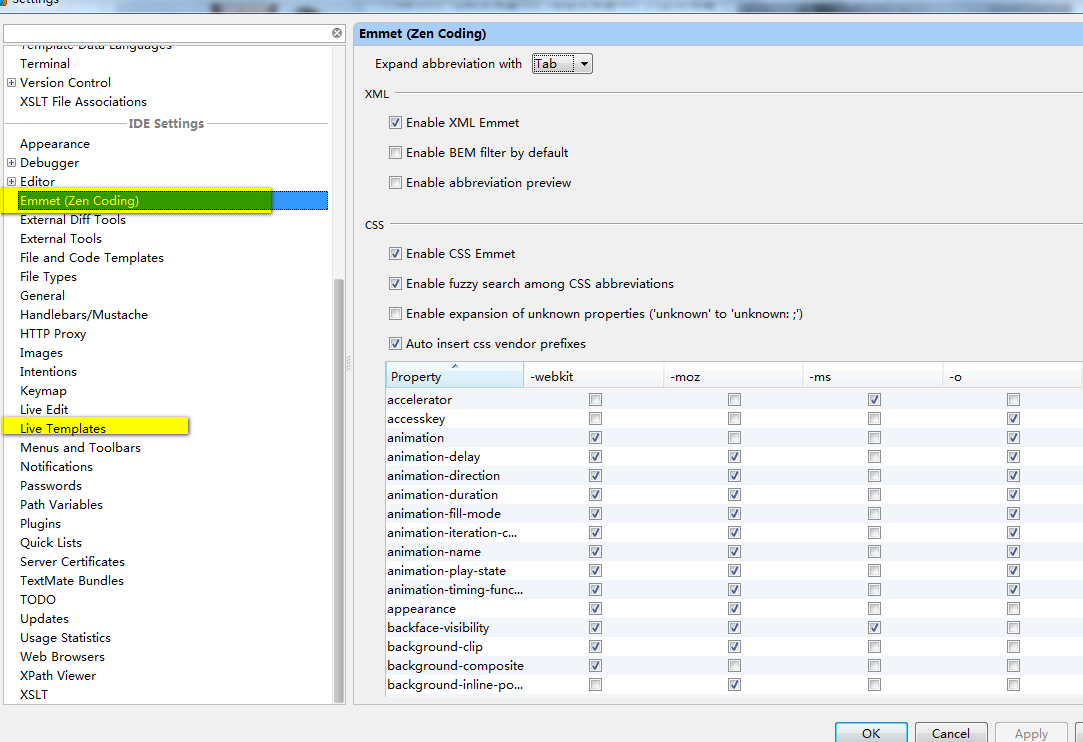Viewport: 1083px width, 742px height.
Task: Uncheck -ms for accelerator property
Action: point(874,399)
